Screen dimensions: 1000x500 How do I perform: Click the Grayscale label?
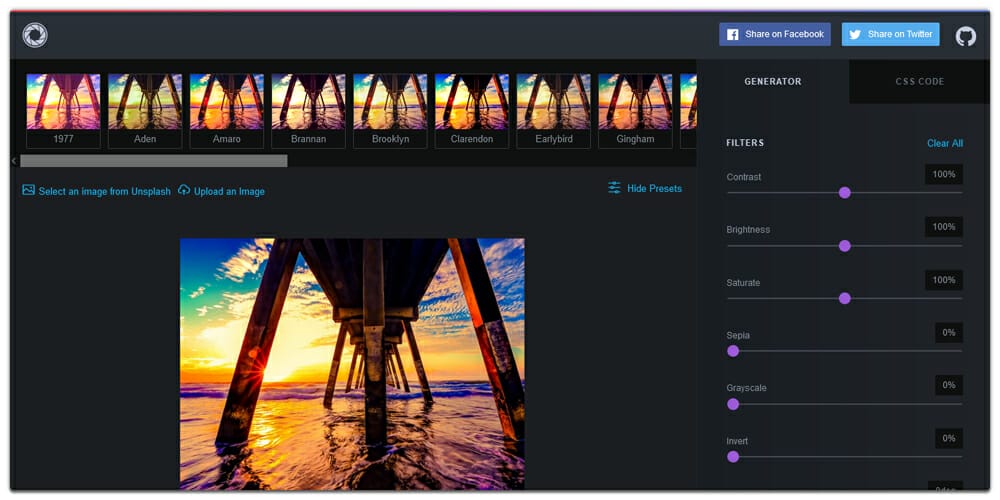click(x=746, y=388)
